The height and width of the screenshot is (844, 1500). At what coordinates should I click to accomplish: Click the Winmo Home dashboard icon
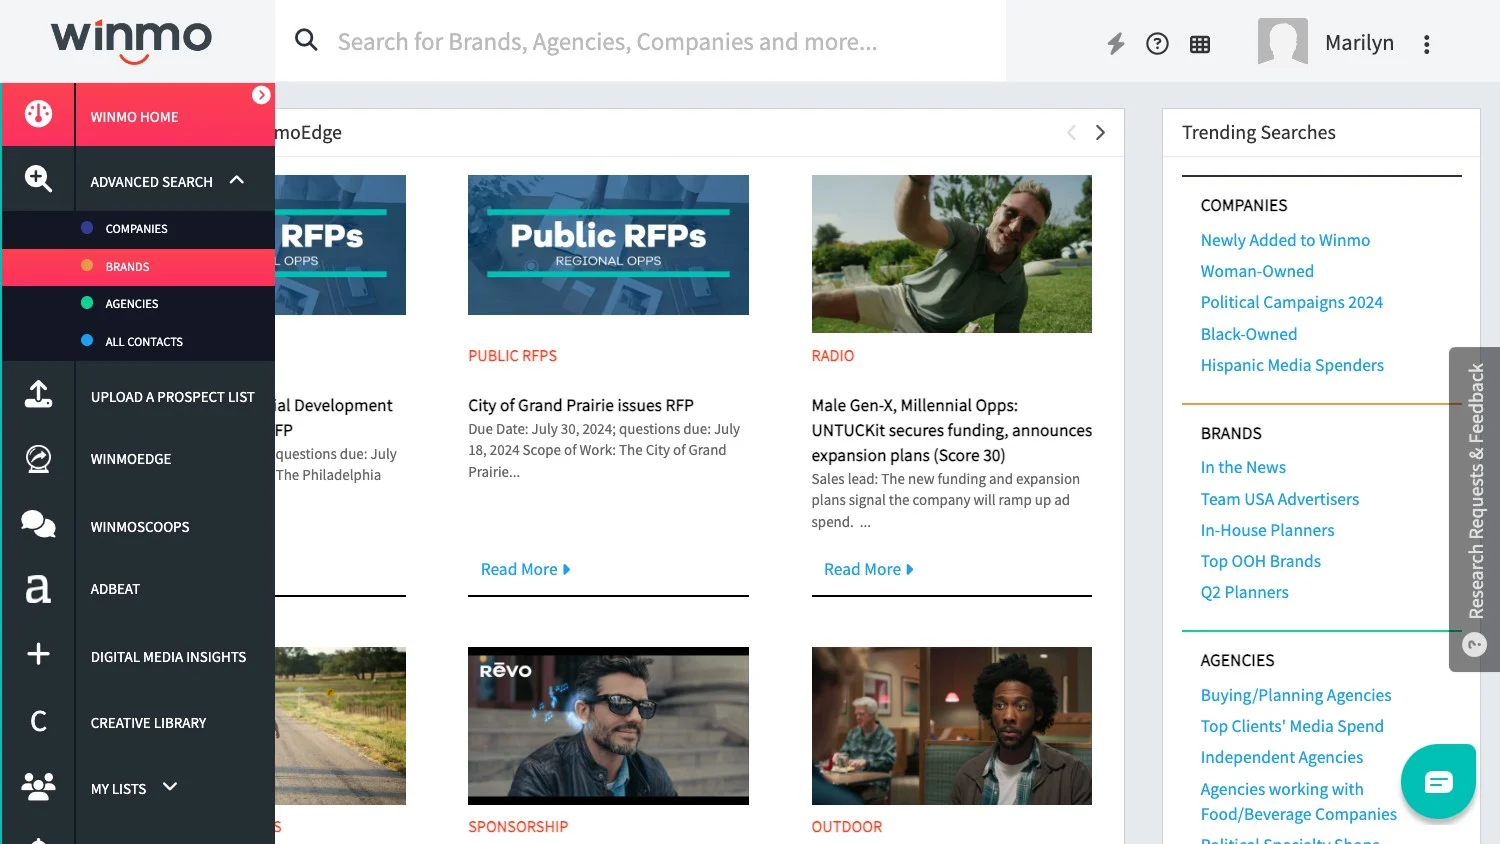pos(38,114)
